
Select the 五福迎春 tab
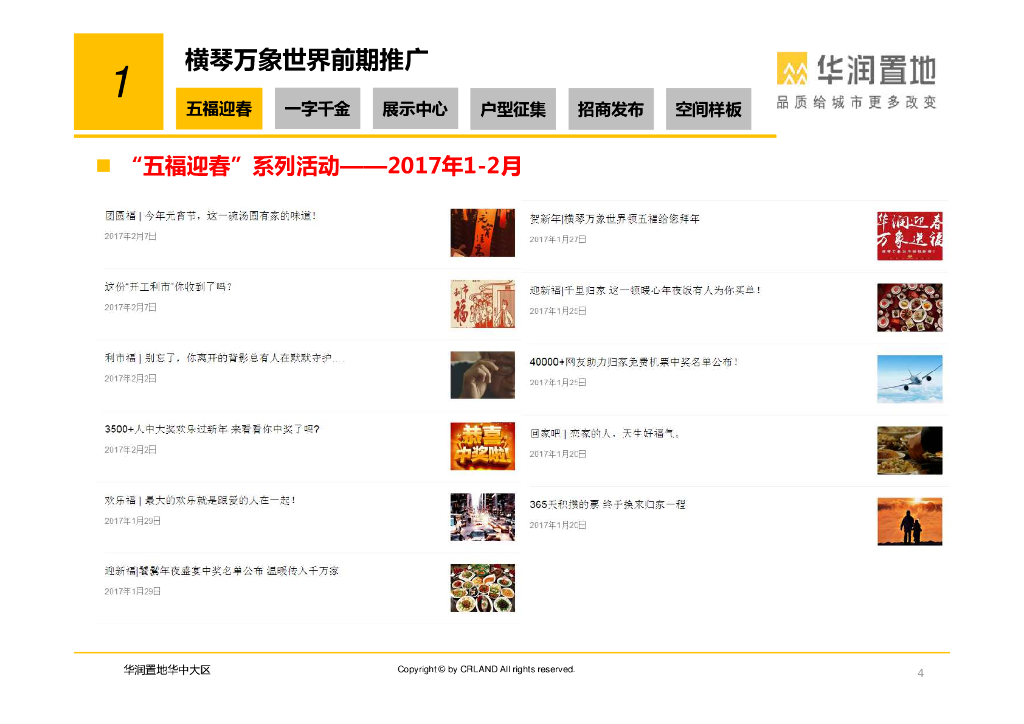pos(219,108)
